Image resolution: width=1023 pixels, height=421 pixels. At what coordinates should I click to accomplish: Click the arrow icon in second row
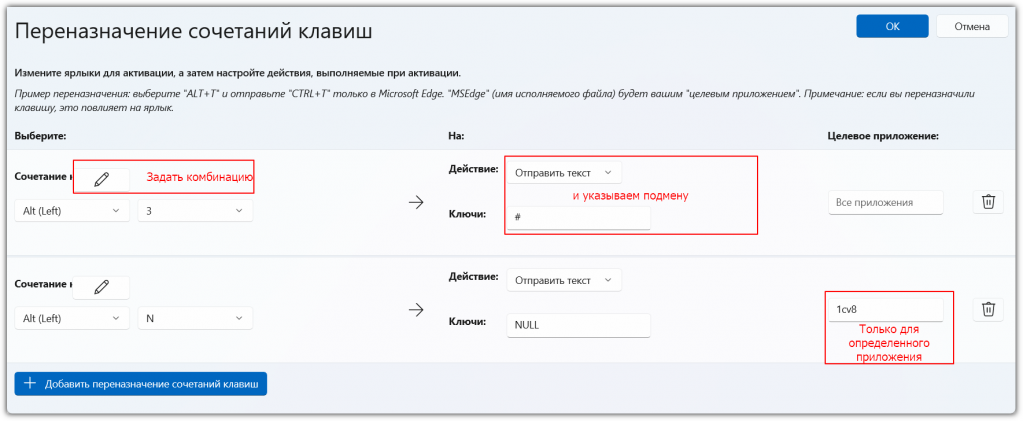[x=417, y=310]
